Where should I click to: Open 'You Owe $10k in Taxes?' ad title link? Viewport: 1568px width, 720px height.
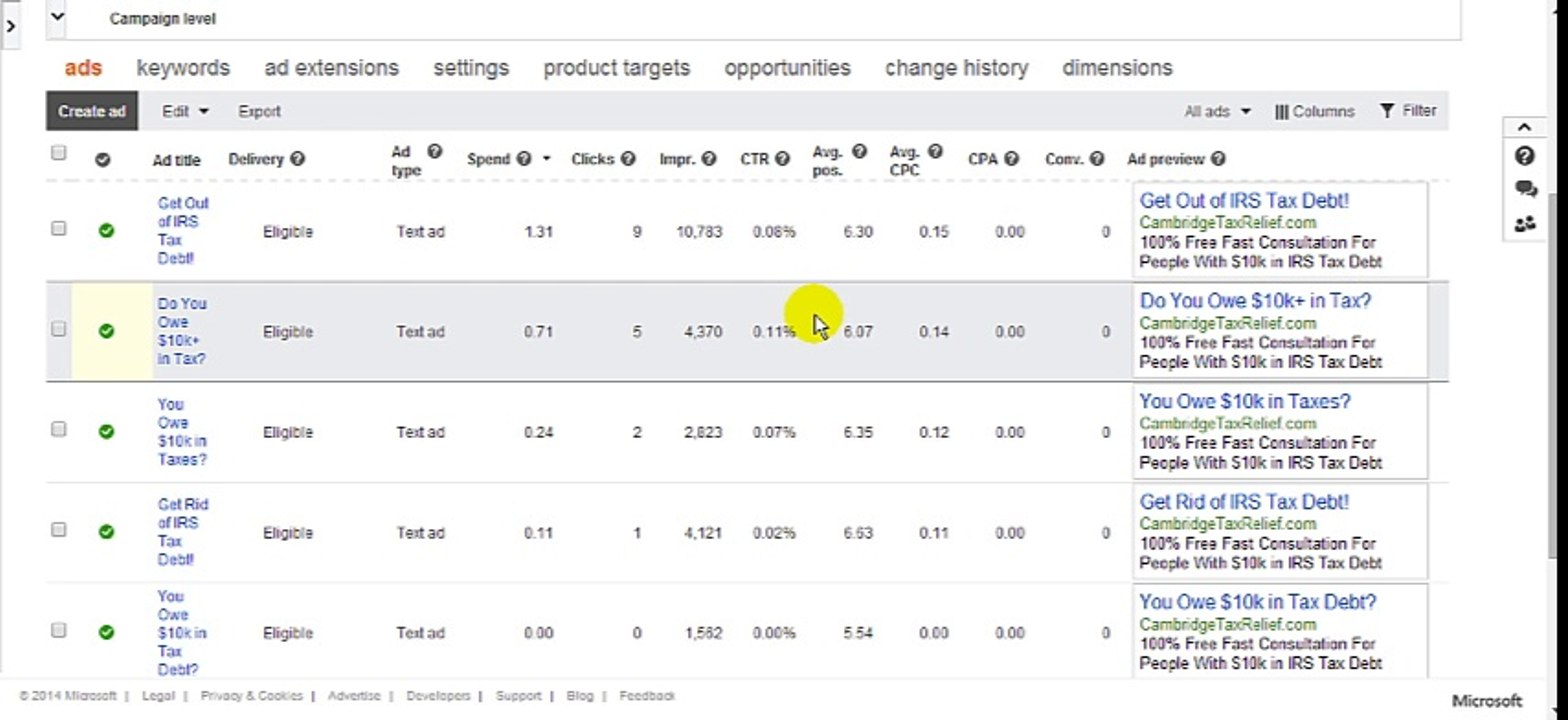click(182, 432)
